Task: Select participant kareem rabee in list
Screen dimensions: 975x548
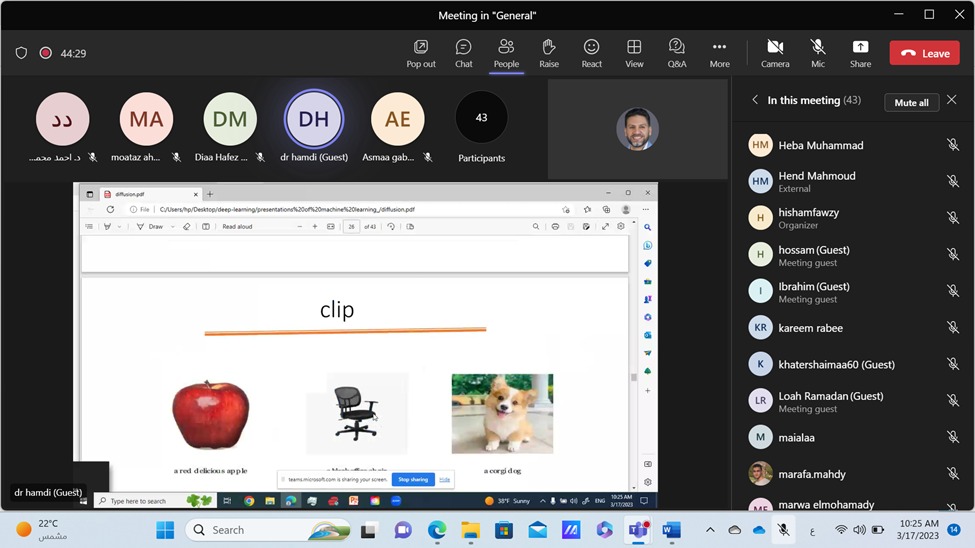Action: click(810, 328)
